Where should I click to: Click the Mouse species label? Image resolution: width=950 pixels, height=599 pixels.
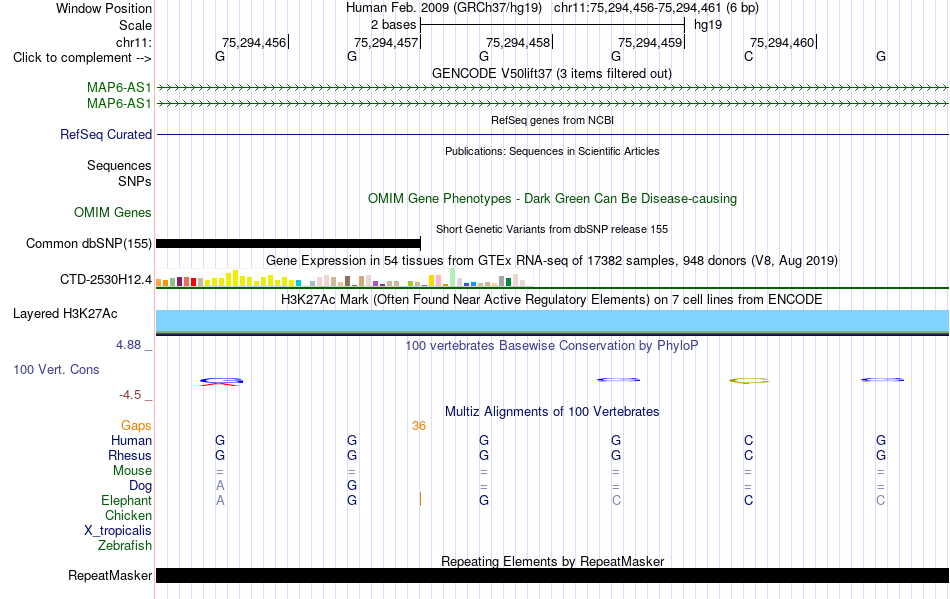132,471
